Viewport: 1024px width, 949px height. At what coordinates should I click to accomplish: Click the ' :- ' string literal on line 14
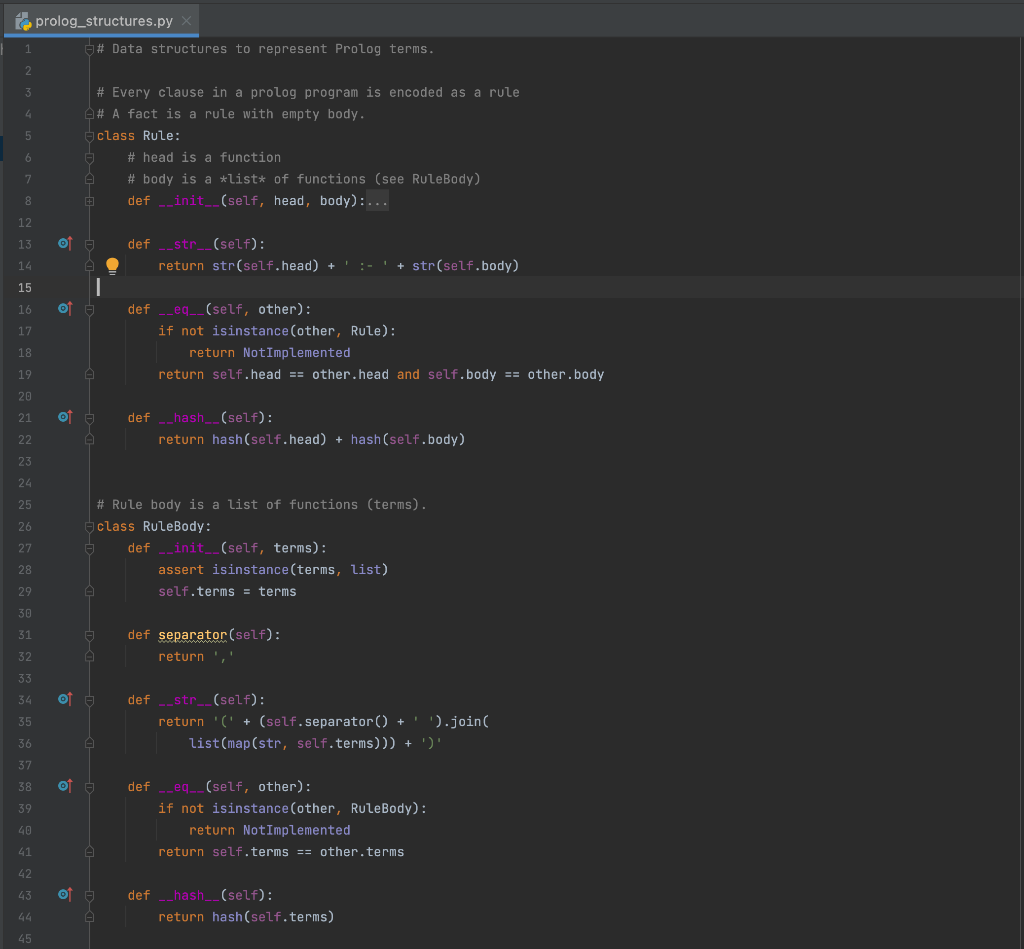(366, 266)
